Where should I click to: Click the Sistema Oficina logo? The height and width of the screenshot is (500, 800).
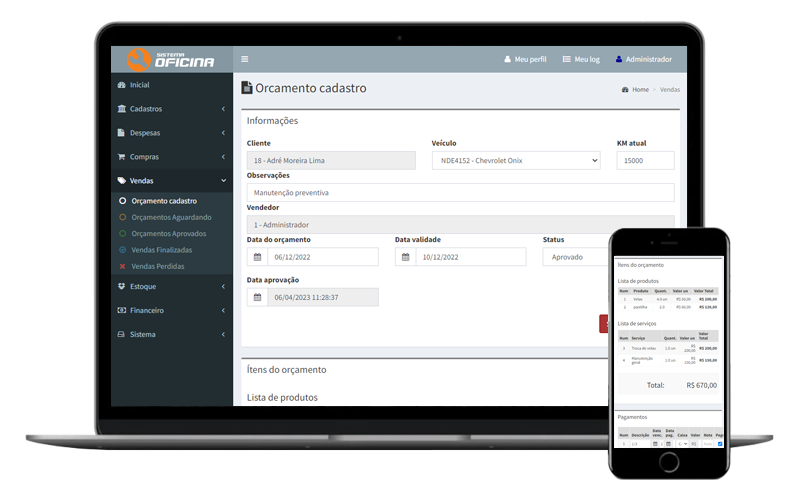tap(171, 59)
